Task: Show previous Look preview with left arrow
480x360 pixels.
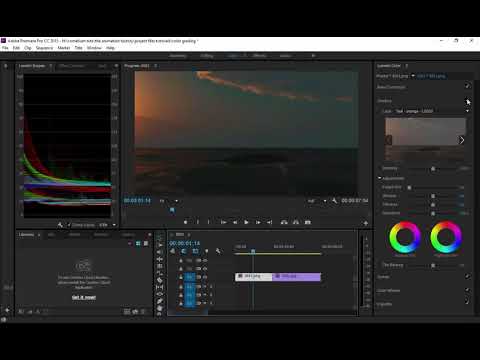Action: [389, 140]
